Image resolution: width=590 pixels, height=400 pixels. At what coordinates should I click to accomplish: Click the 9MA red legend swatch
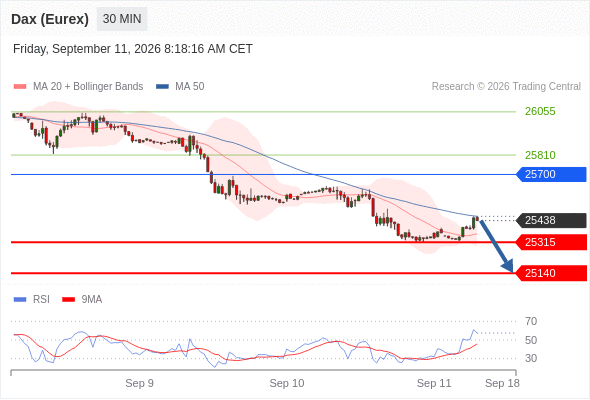(x=68, y=300)
